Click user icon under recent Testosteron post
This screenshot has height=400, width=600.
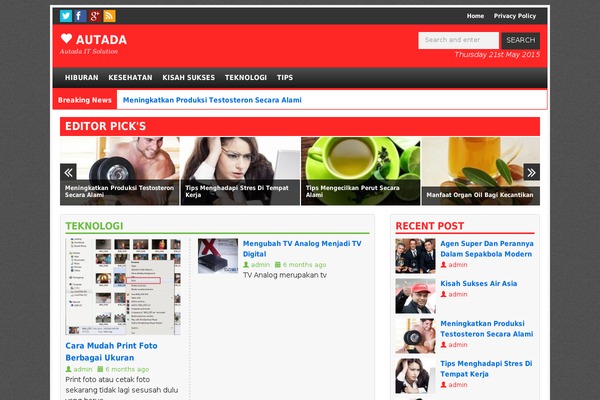[443, 344]
